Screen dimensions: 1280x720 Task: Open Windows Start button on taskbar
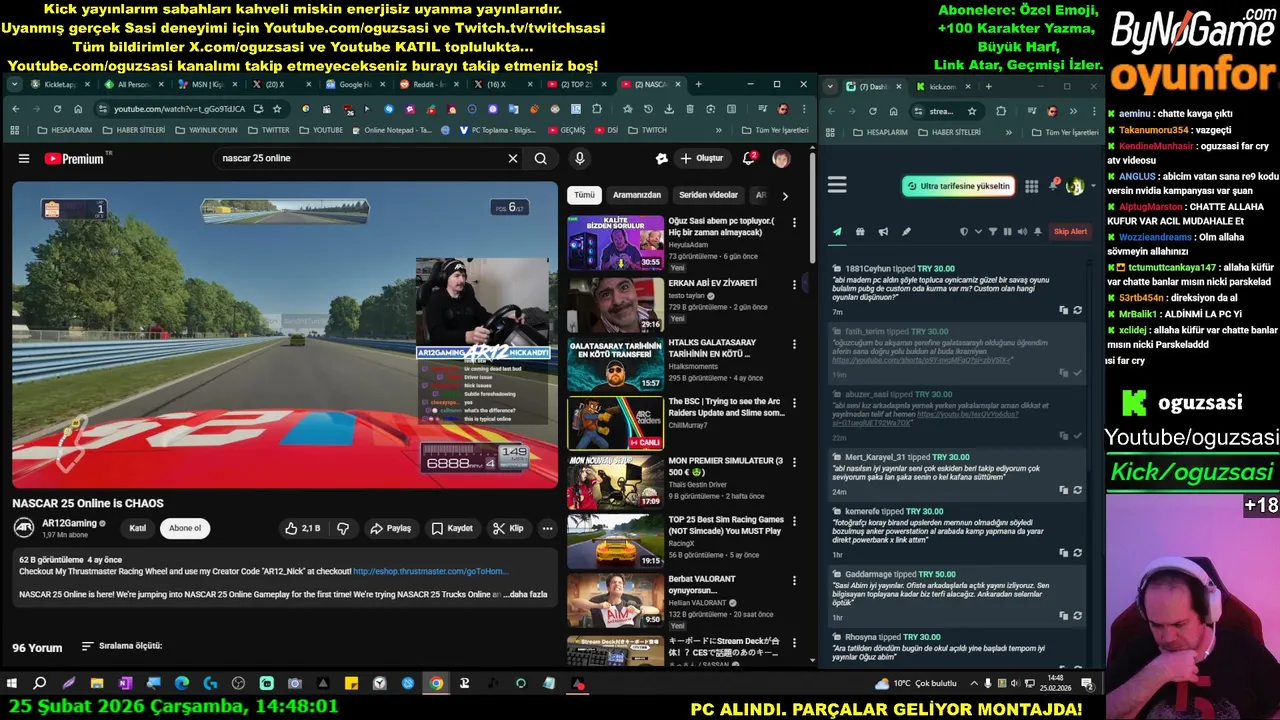[x=12, y=684]
